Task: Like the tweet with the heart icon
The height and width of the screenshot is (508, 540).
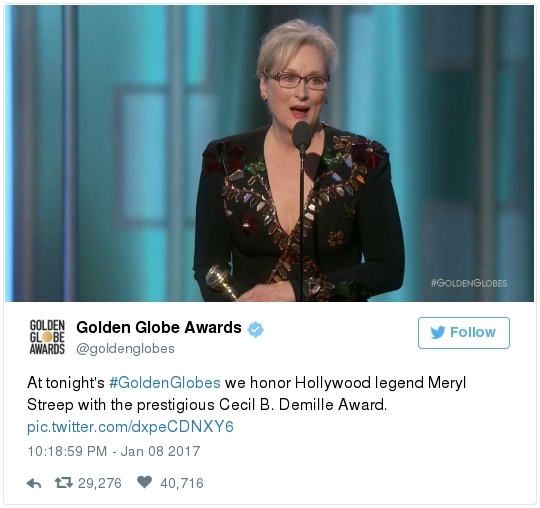Action: 144,482
